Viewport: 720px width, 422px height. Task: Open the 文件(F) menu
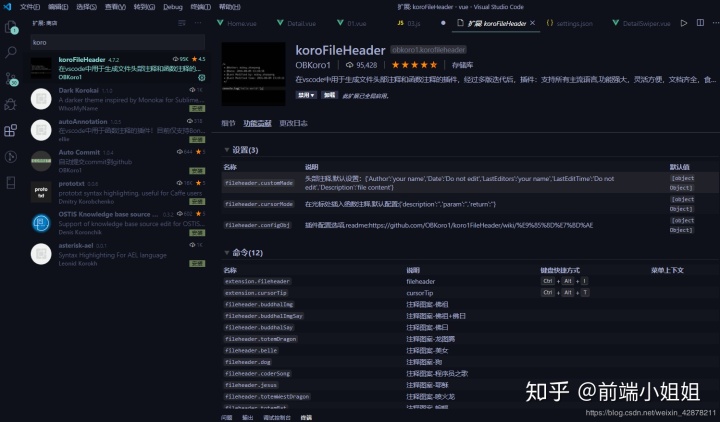click(x=30, y=7)
